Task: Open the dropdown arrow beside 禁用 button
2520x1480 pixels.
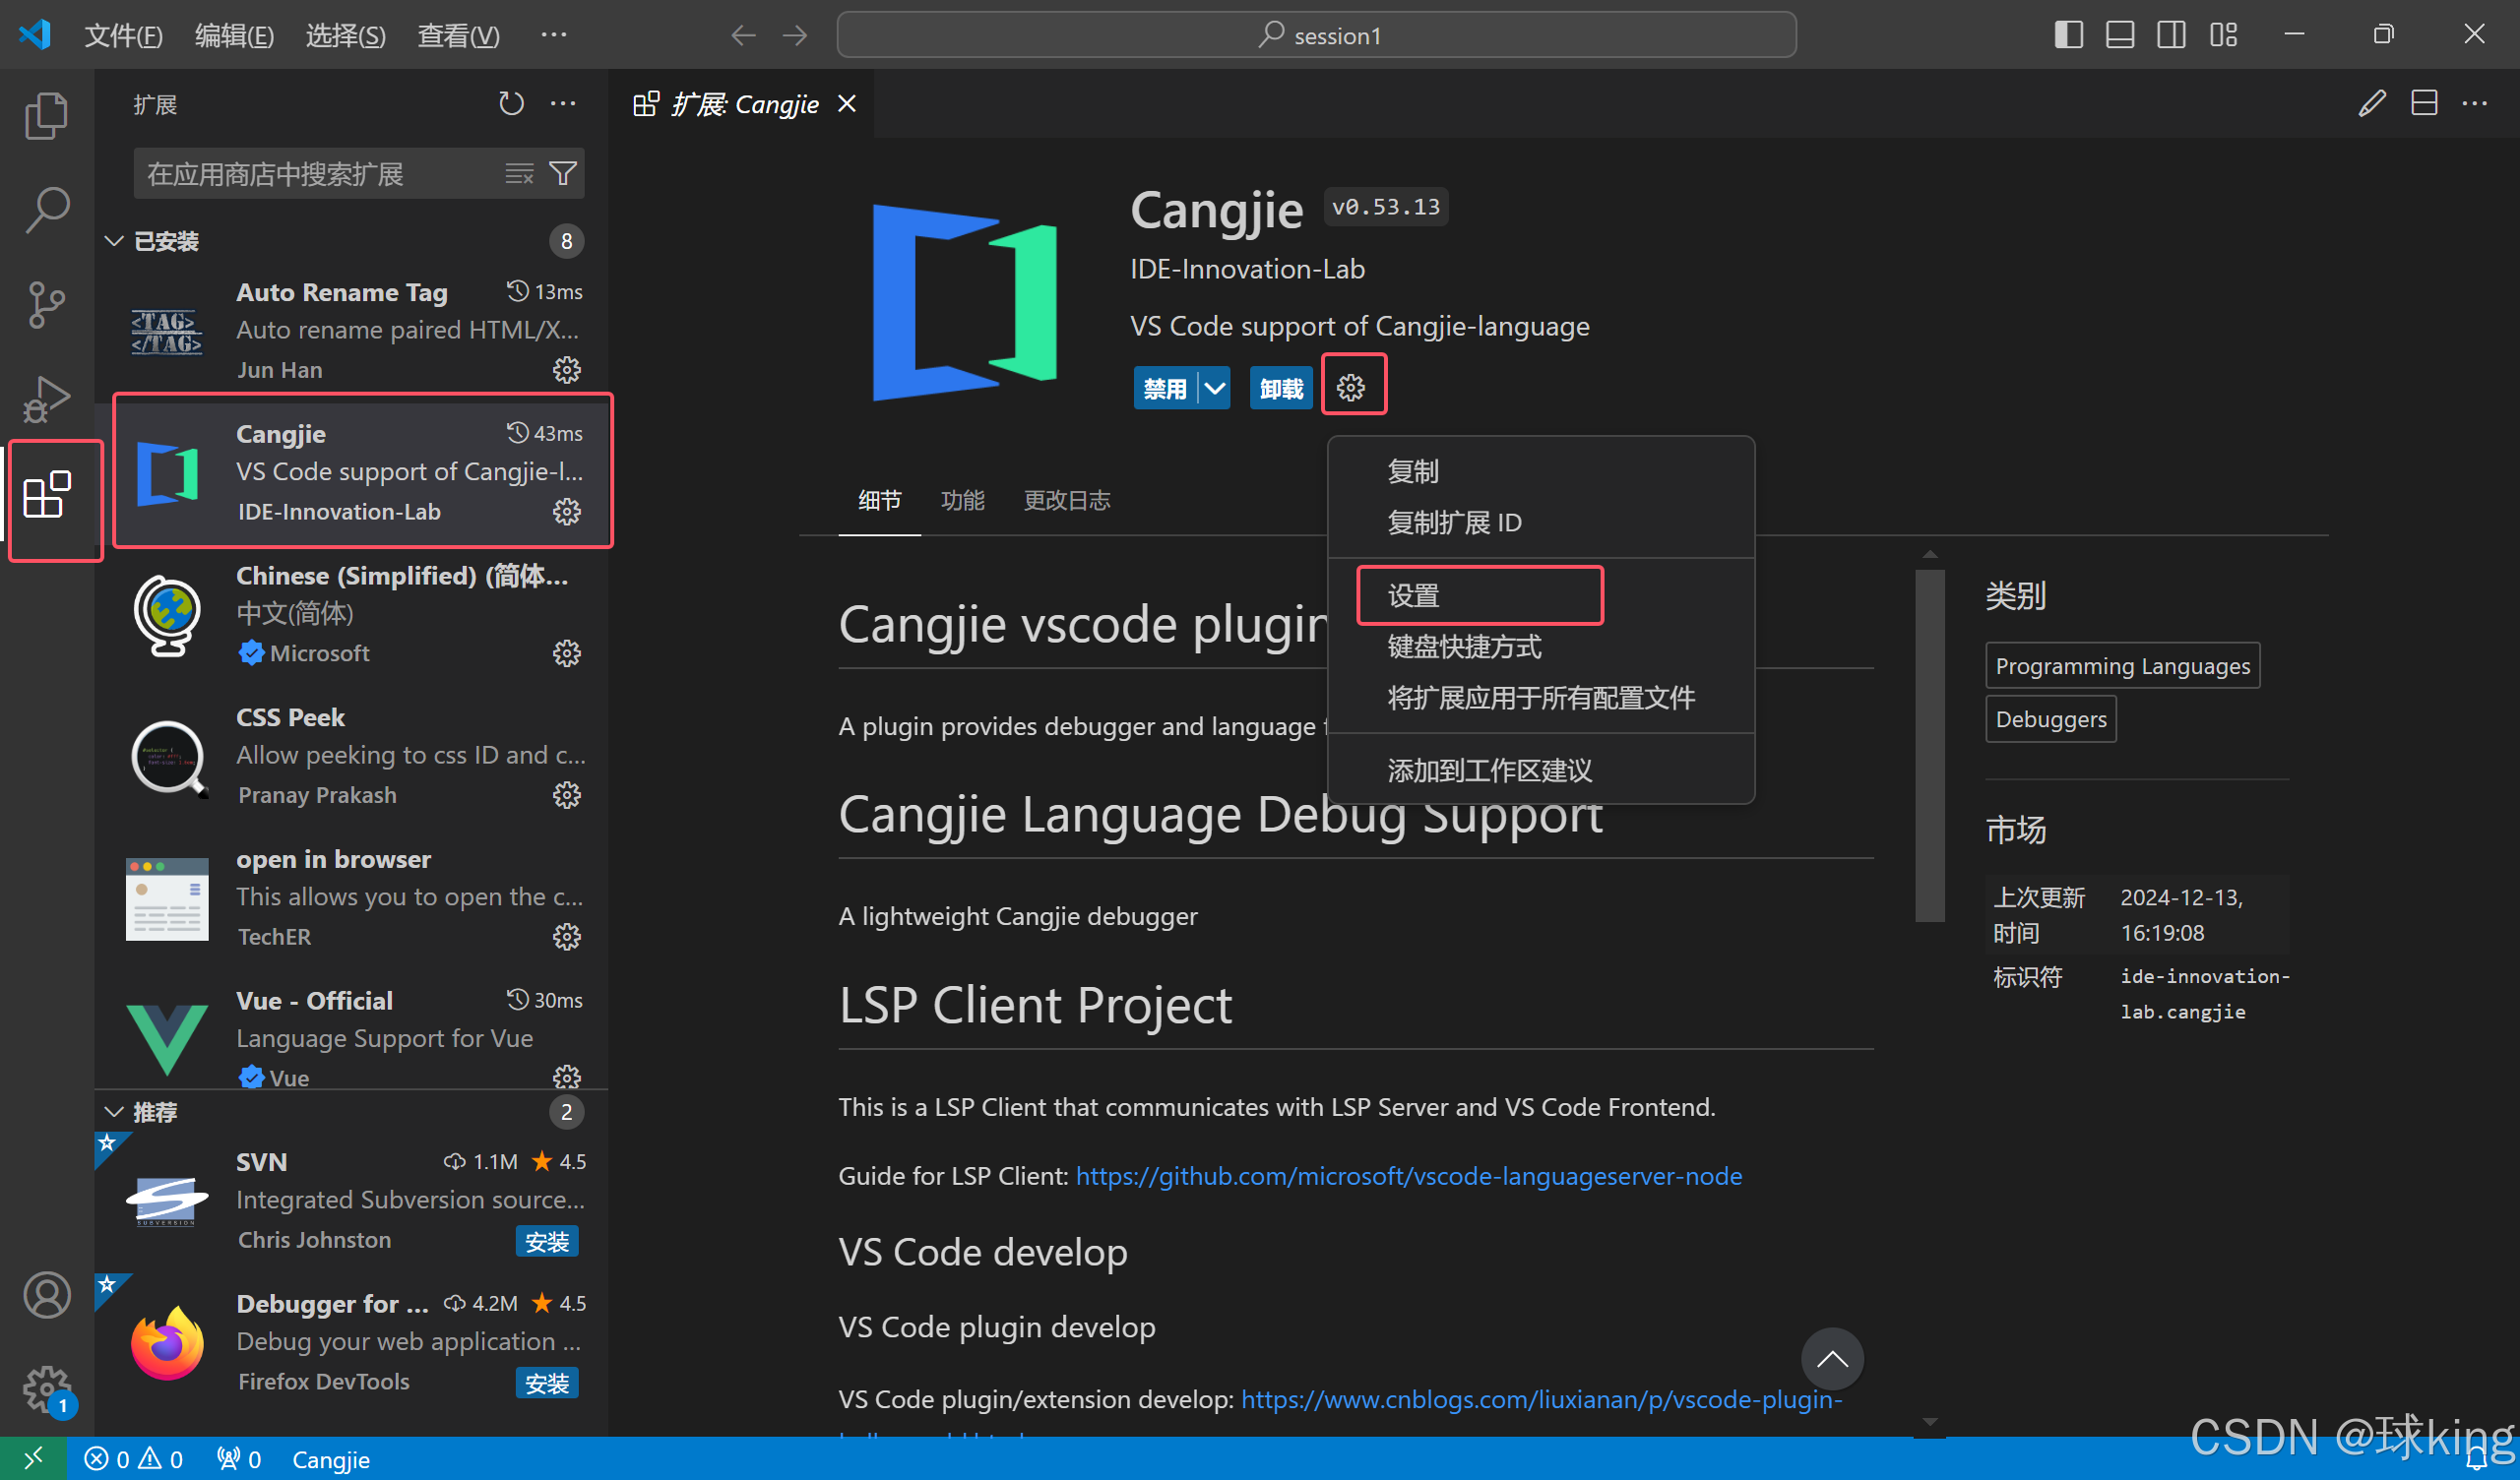Action: point(1214,388)
